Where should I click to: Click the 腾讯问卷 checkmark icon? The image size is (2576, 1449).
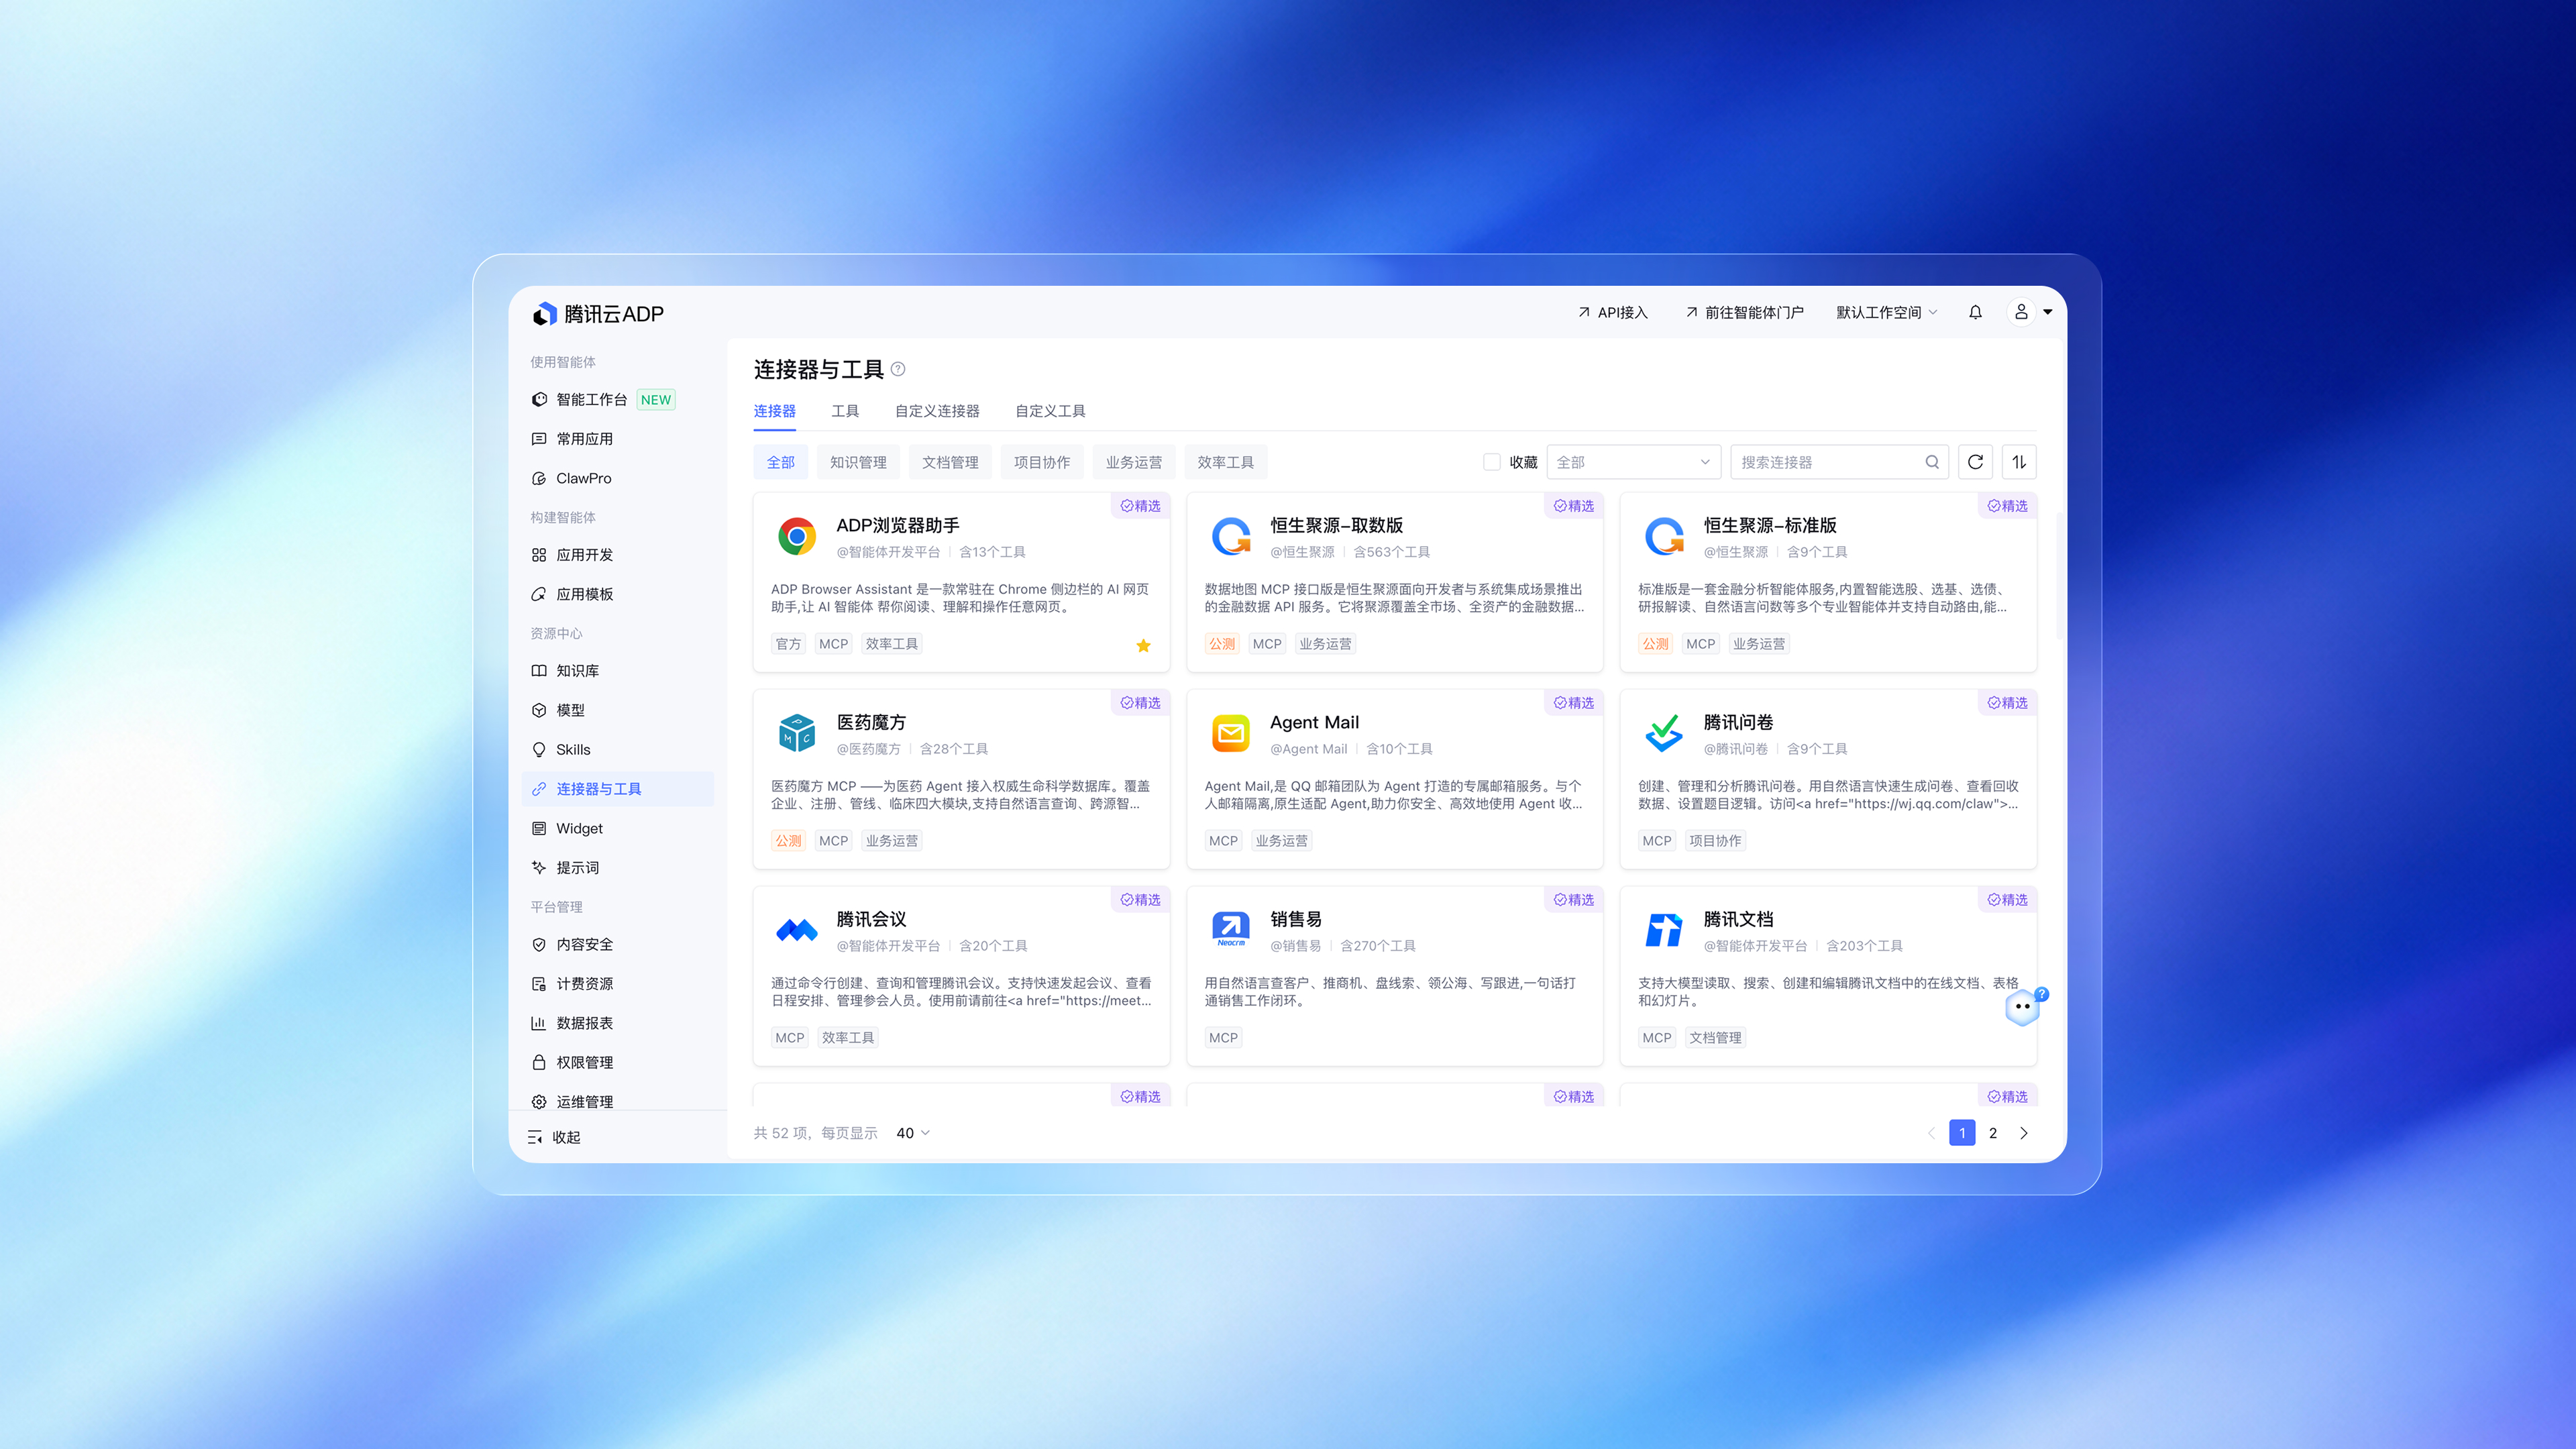[x=1664, y=734]
